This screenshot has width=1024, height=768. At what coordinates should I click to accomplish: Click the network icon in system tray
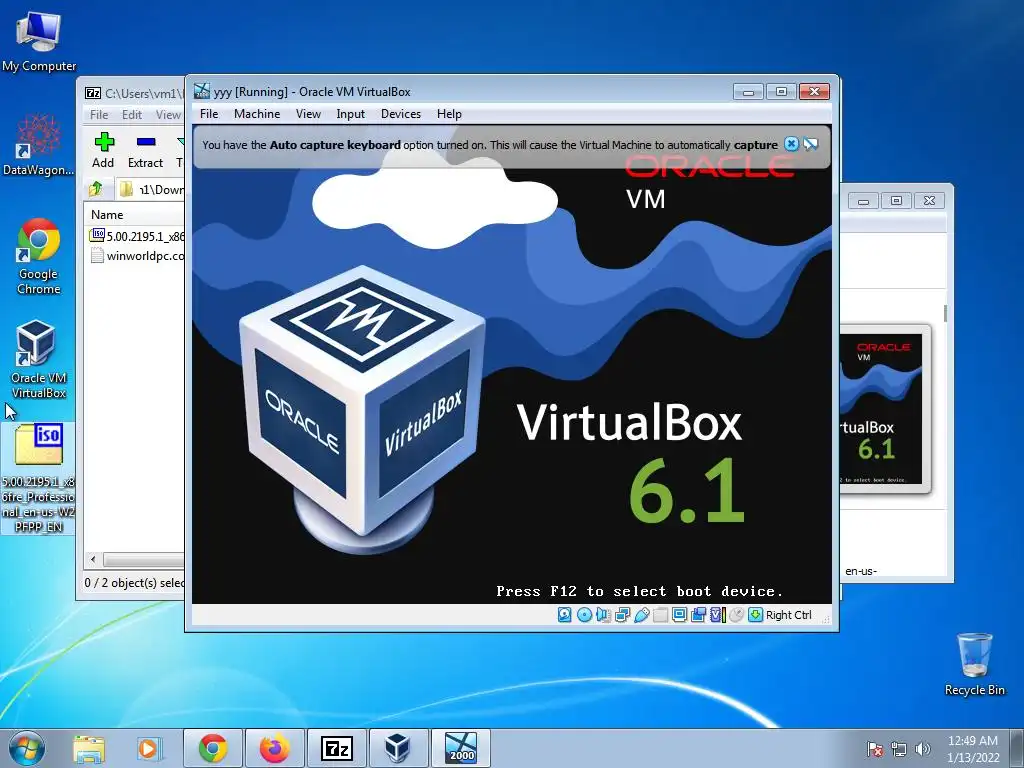899,749
